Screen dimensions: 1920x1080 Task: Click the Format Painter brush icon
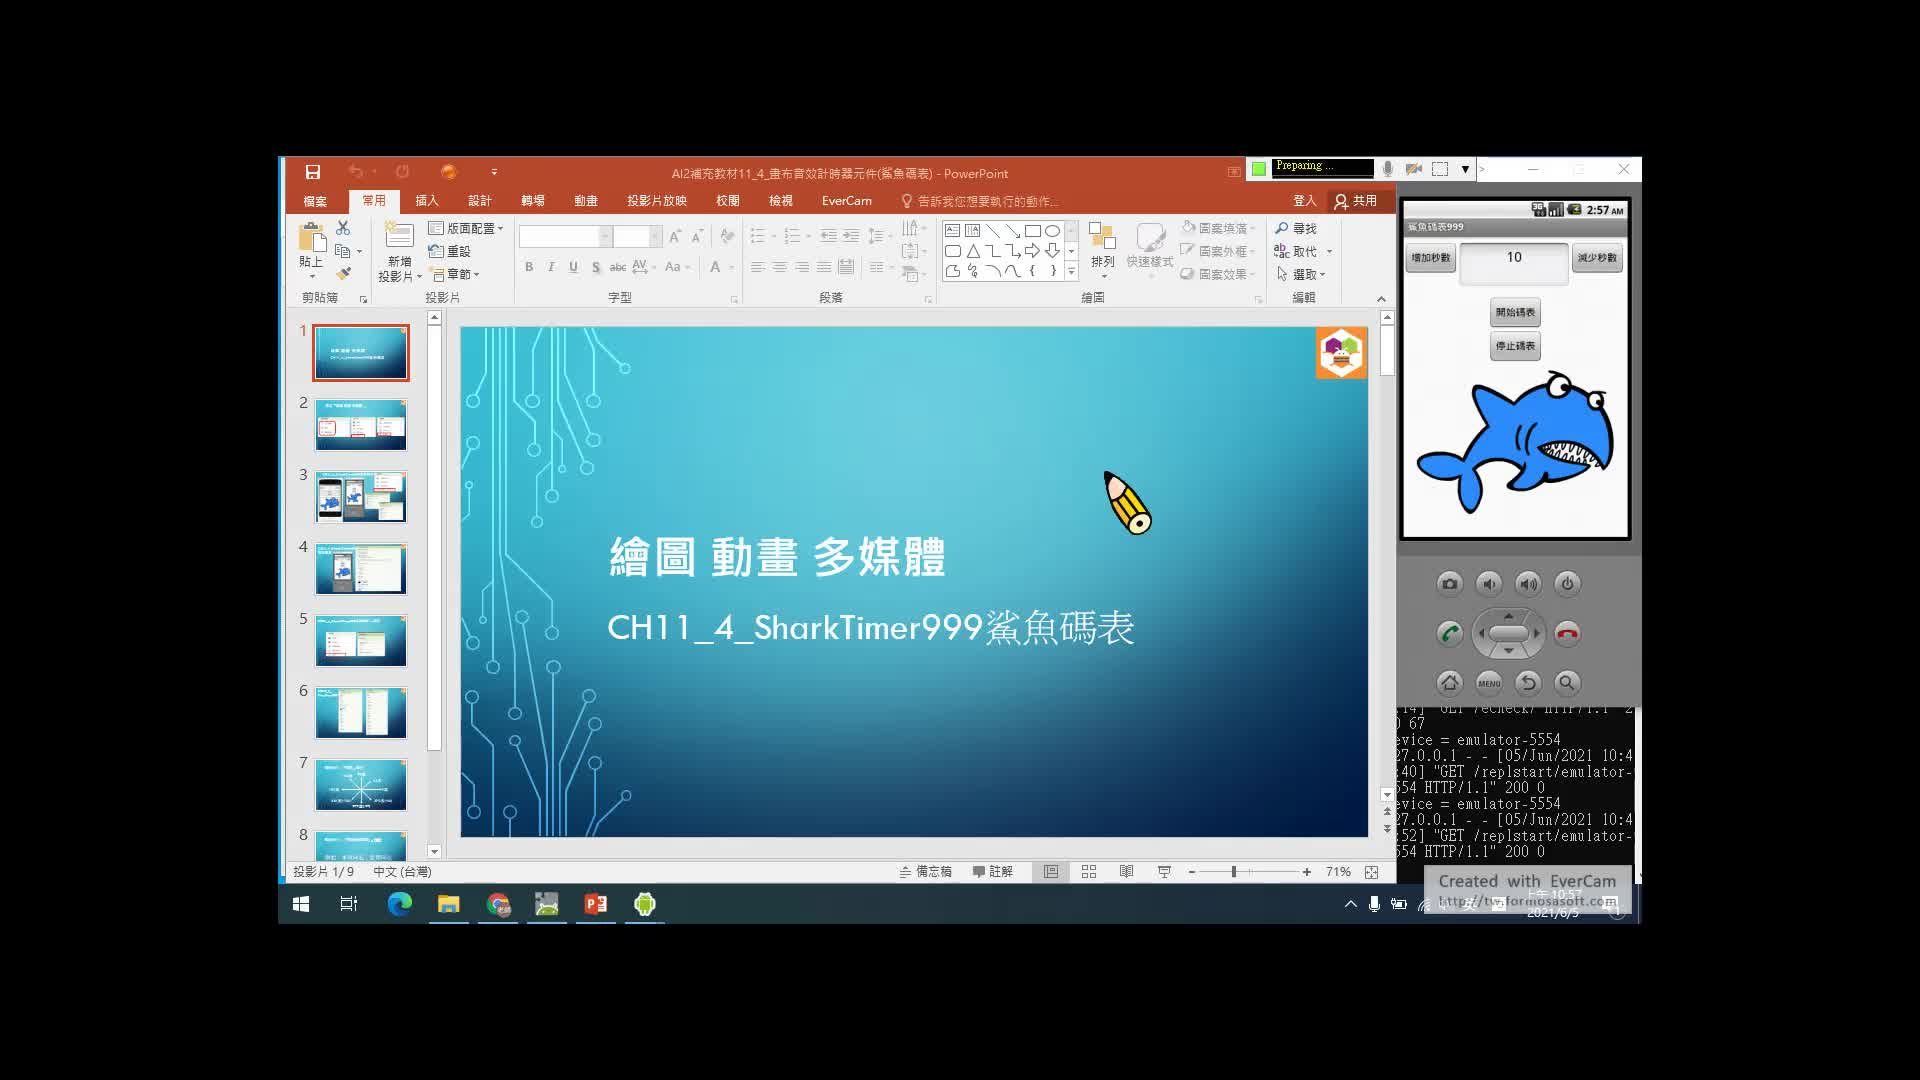coord(343,273)
